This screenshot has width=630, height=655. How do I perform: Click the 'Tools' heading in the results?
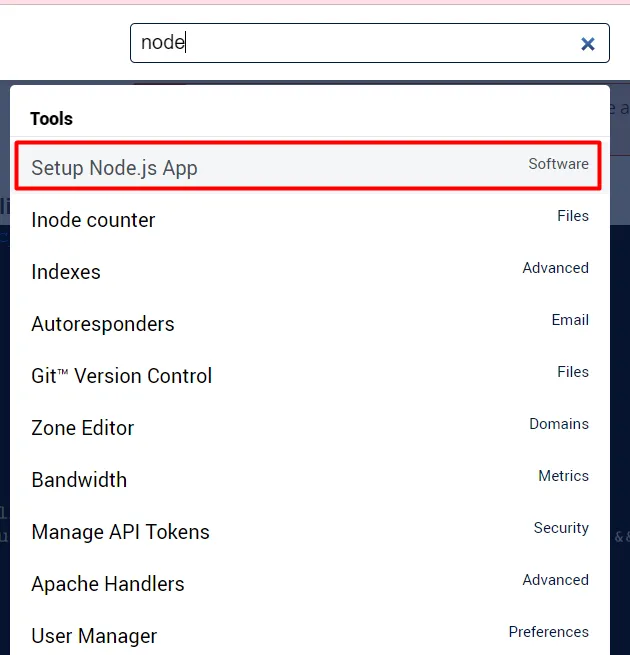(51, 119)
